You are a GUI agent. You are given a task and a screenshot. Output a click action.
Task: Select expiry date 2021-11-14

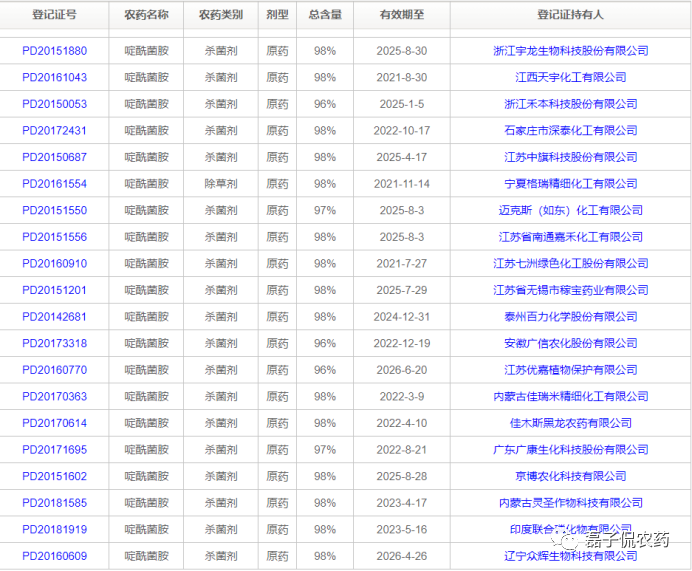402,184
